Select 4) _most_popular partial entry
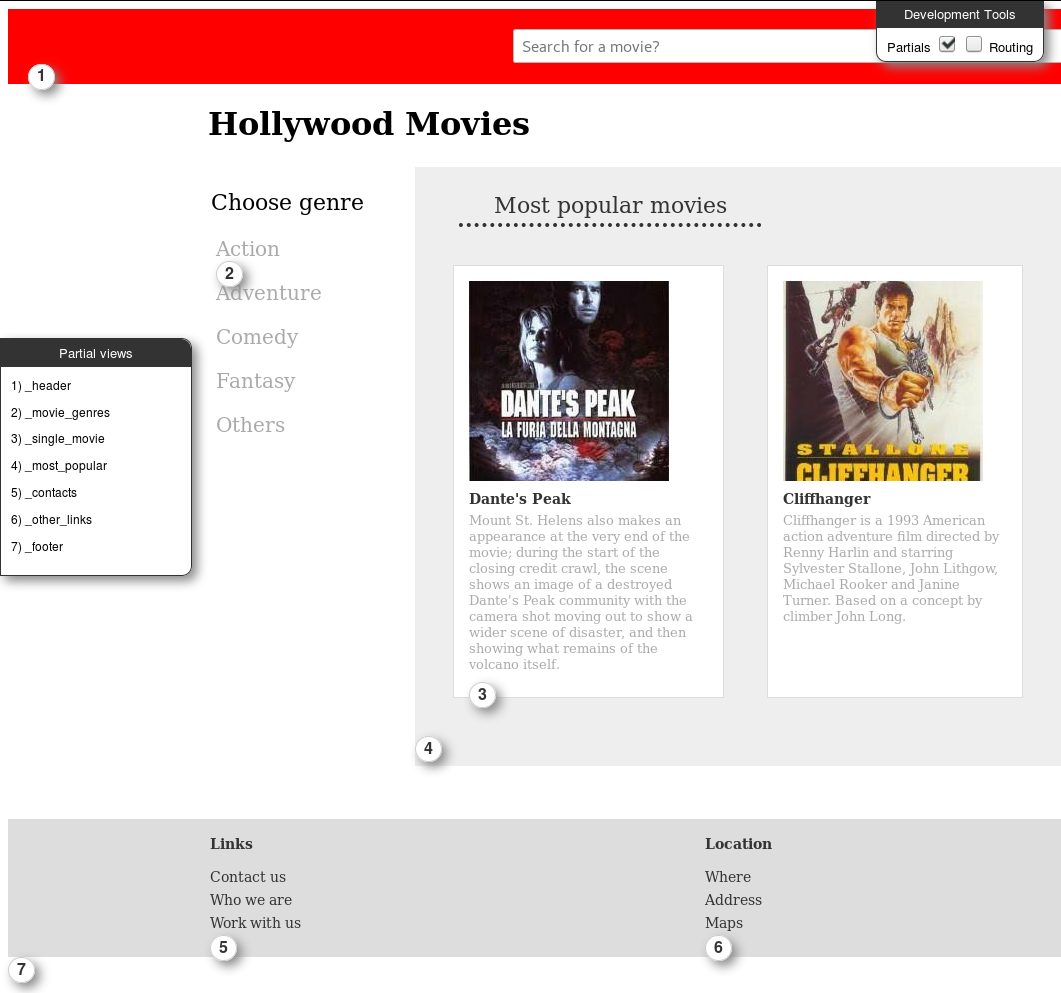This screenshot has height=993, width=1061. click(x=59, y=466)
